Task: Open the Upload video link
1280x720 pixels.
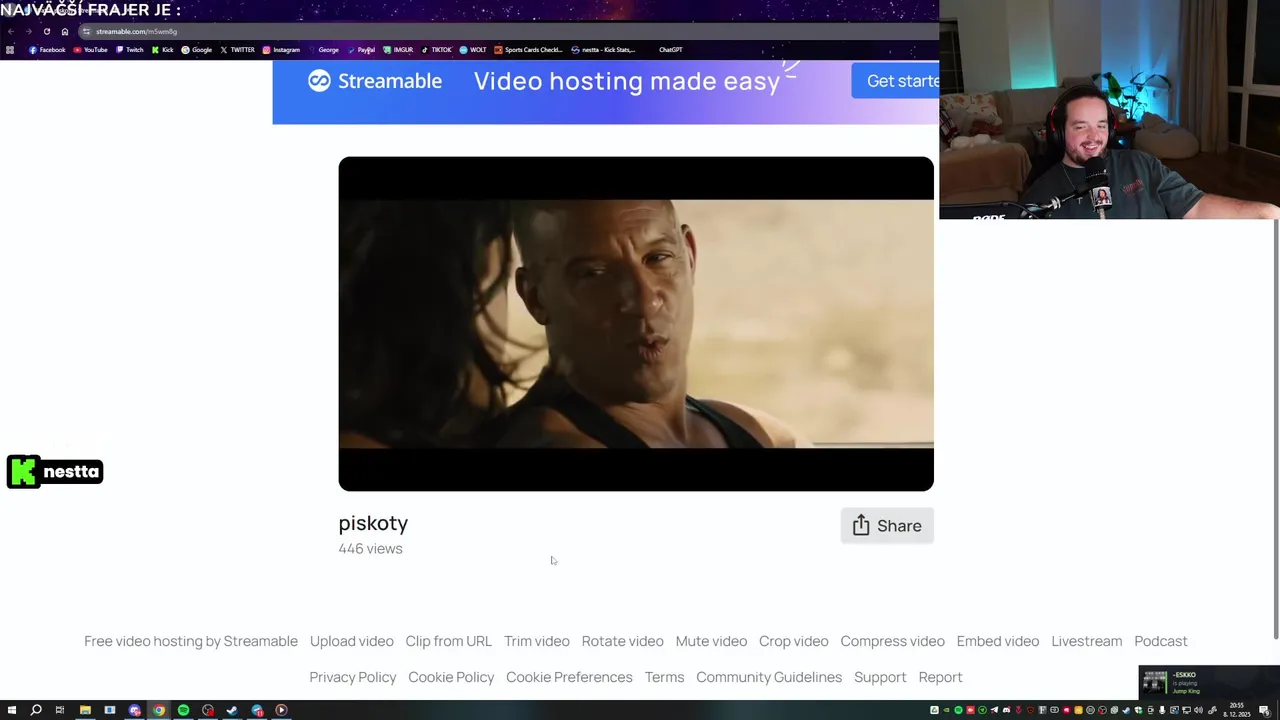Action: tap(352, 641)
